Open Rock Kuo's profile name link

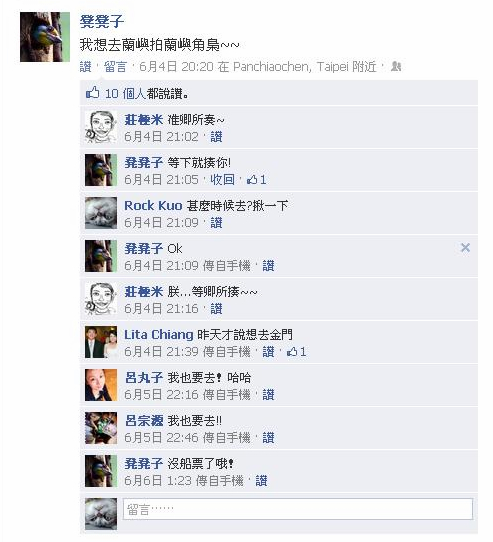pyautogui.click(x=153, y=206)
